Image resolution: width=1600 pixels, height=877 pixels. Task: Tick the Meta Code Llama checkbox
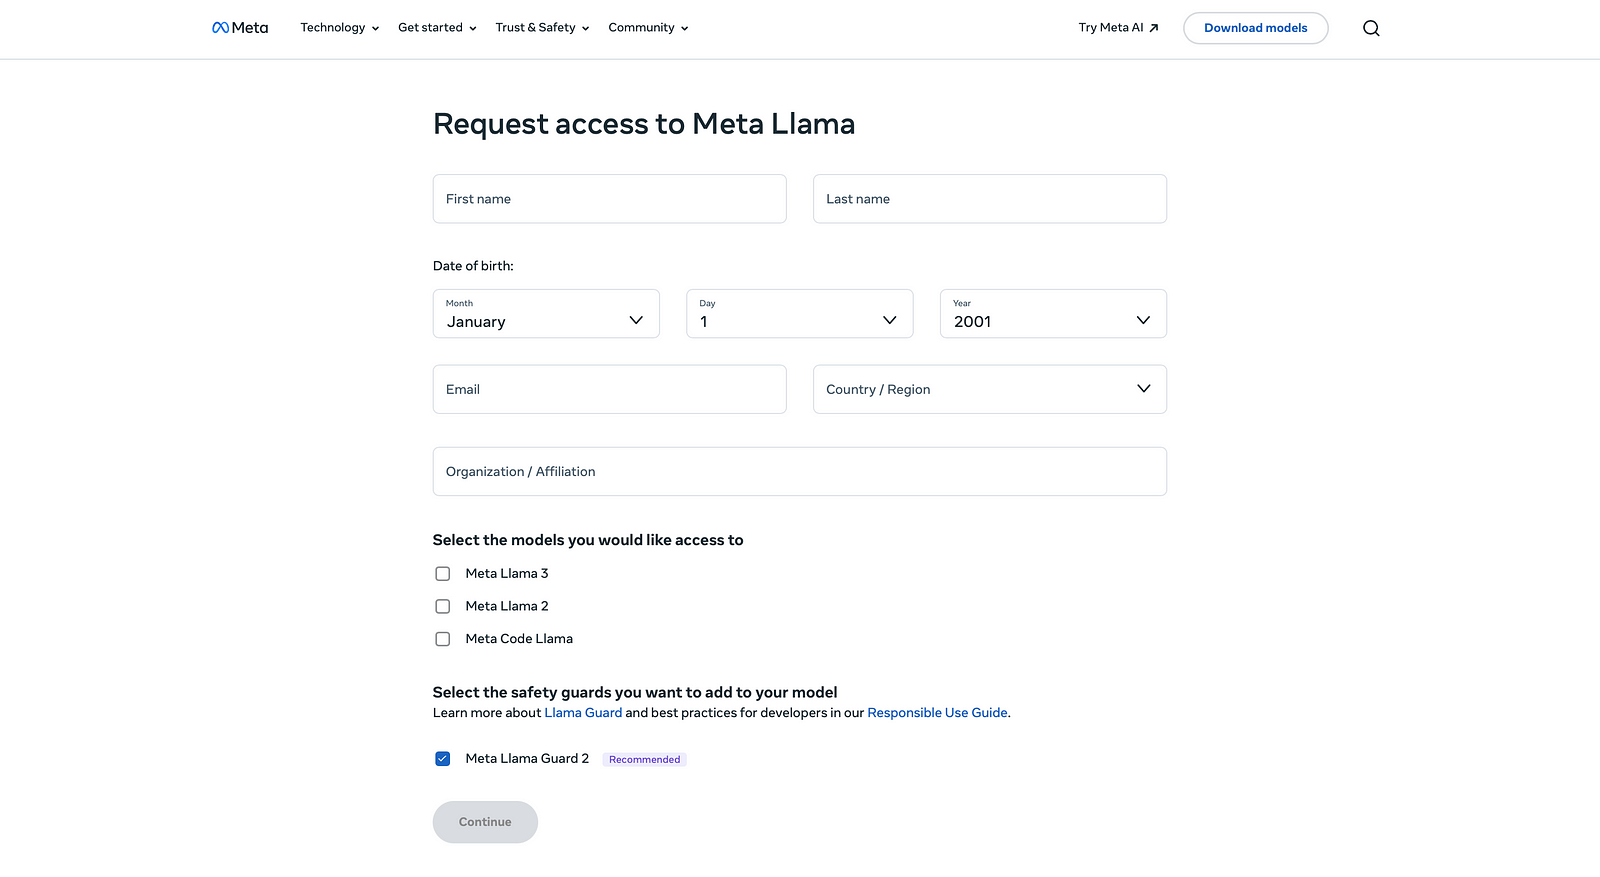(x=443, y=639)
